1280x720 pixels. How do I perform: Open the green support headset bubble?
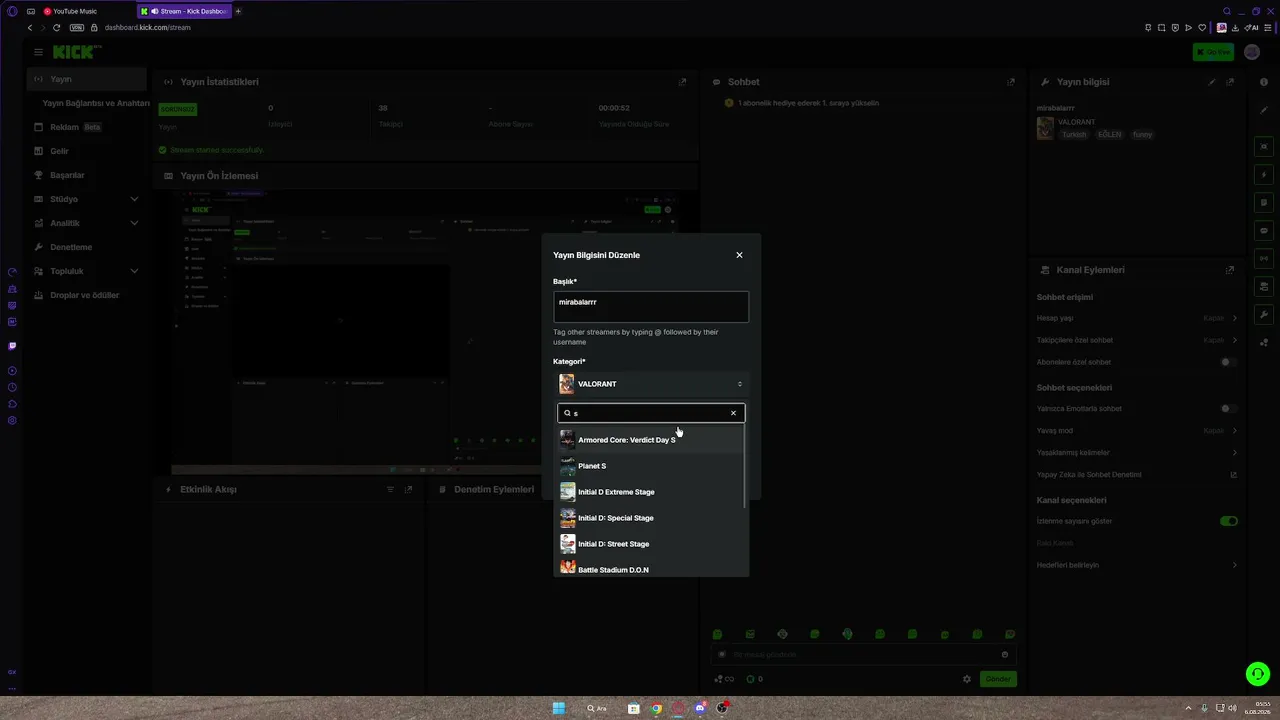click(1257, 674)
